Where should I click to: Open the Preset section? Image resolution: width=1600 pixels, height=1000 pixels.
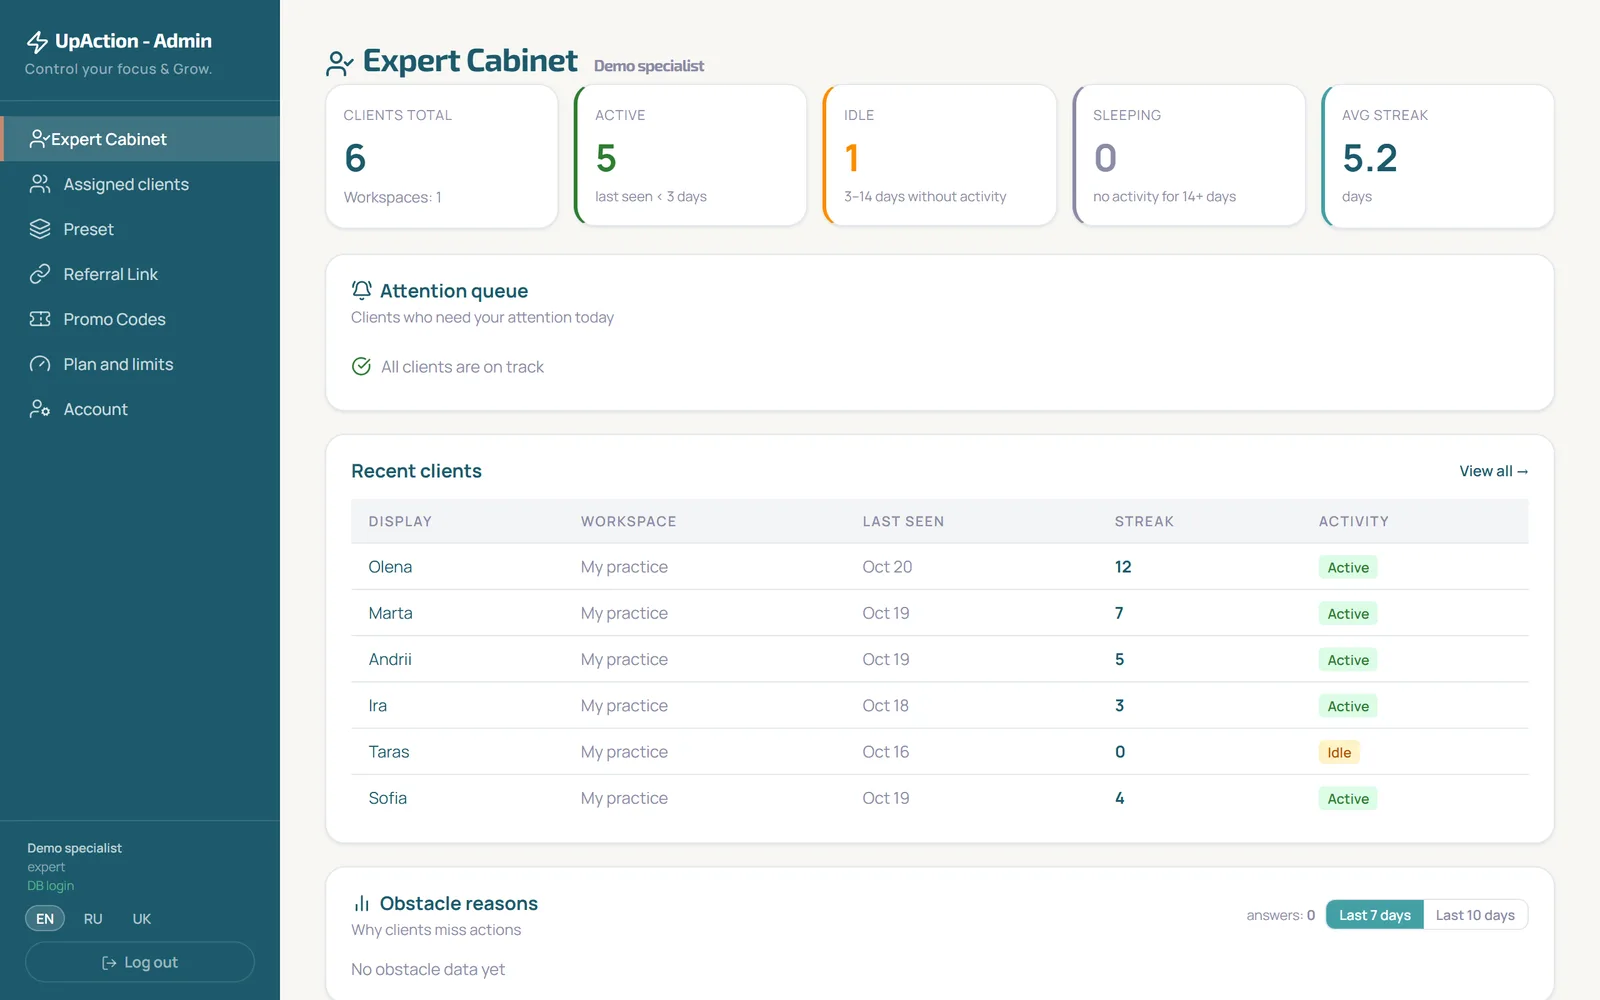(x=140, y=229)
